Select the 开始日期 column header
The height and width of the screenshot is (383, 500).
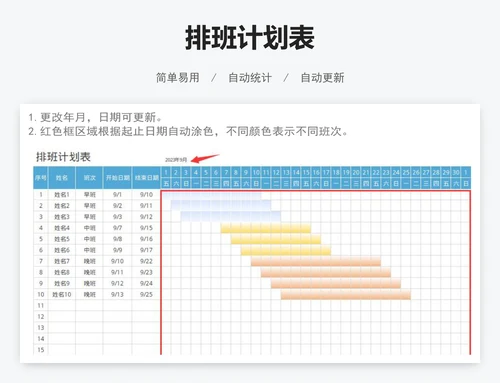point(117,178)
